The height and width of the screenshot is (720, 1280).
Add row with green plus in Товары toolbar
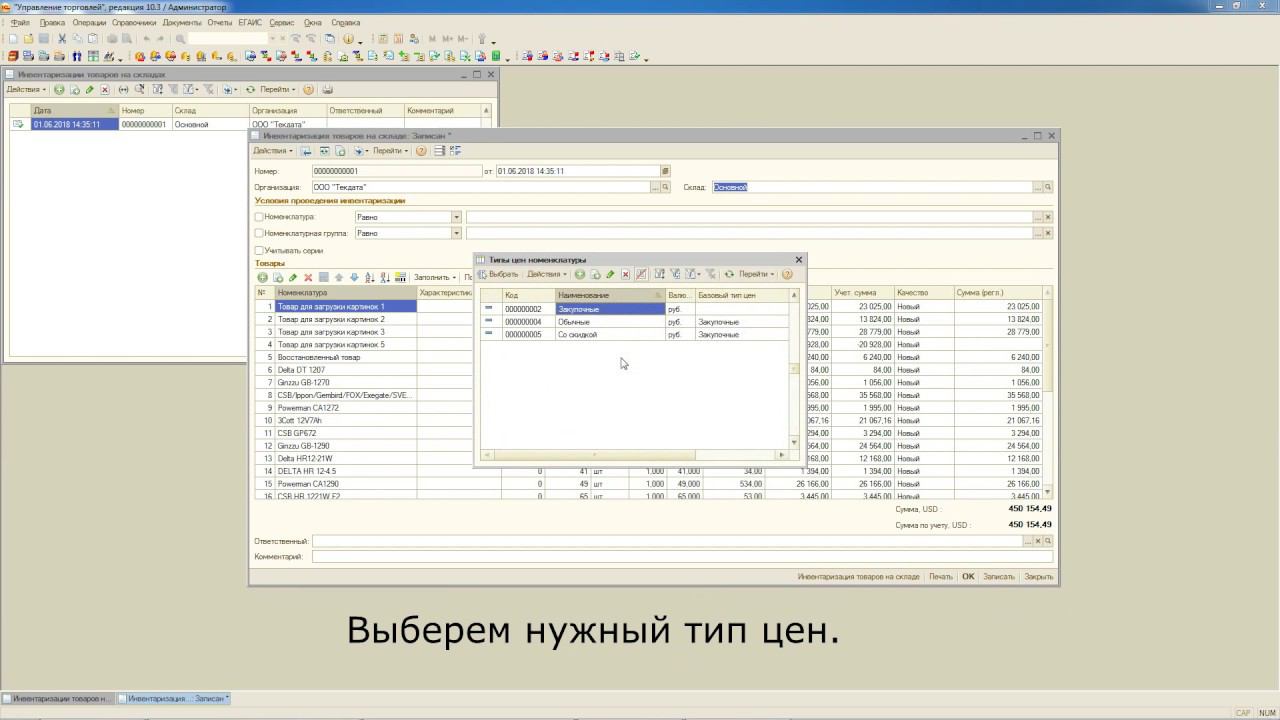point(263,277)
